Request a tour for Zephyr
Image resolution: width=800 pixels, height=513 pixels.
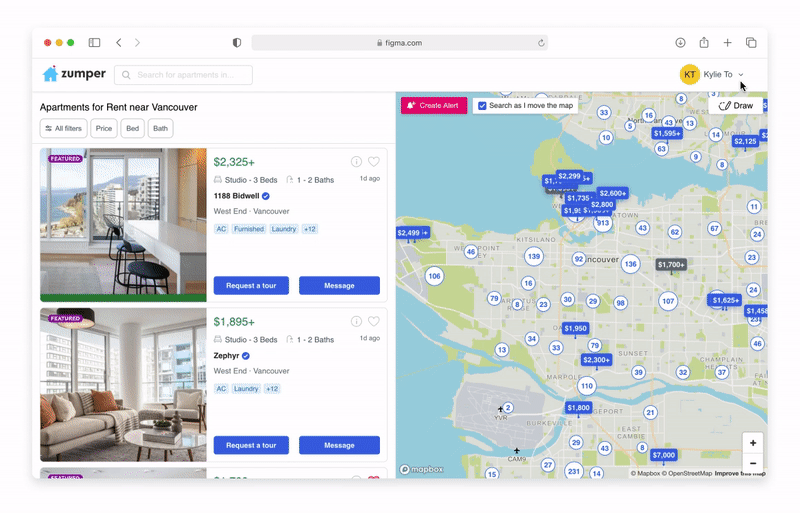point(251,446)
